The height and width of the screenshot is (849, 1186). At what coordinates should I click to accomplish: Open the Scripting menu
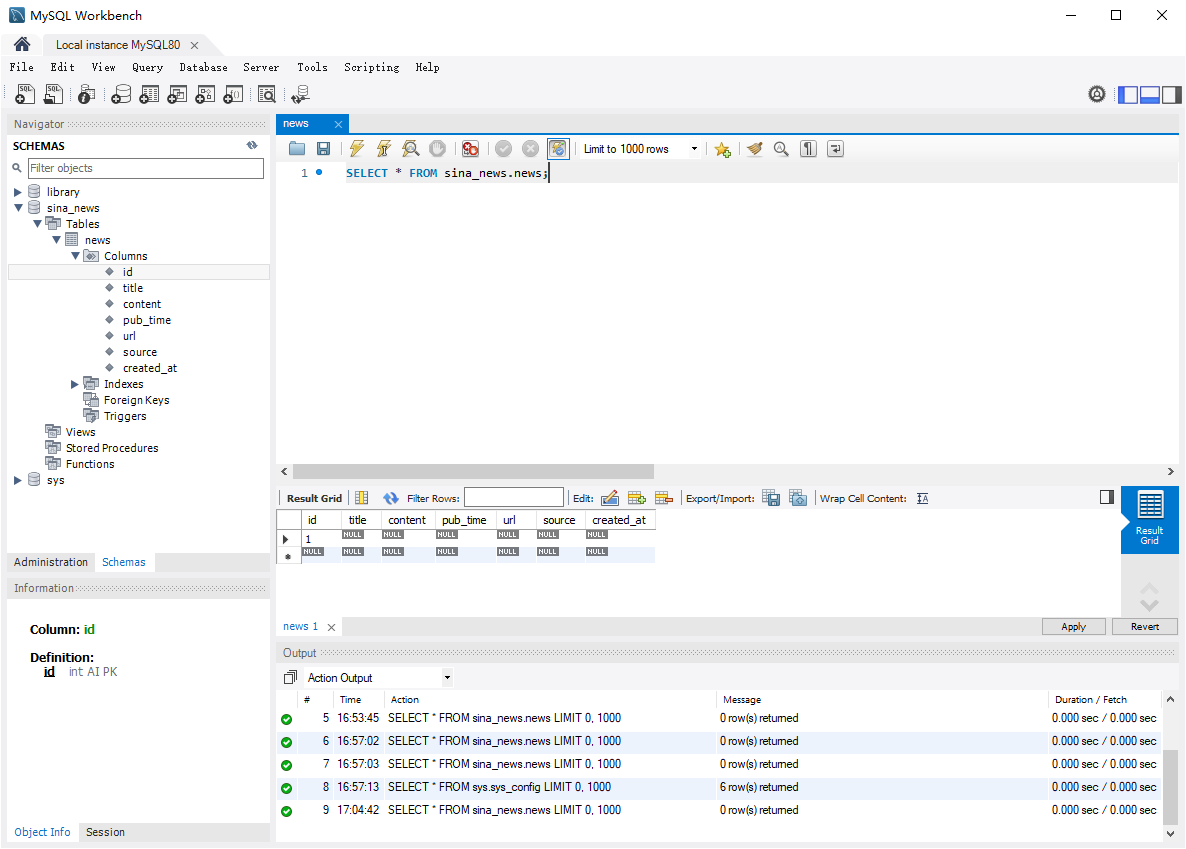point(371,67)
